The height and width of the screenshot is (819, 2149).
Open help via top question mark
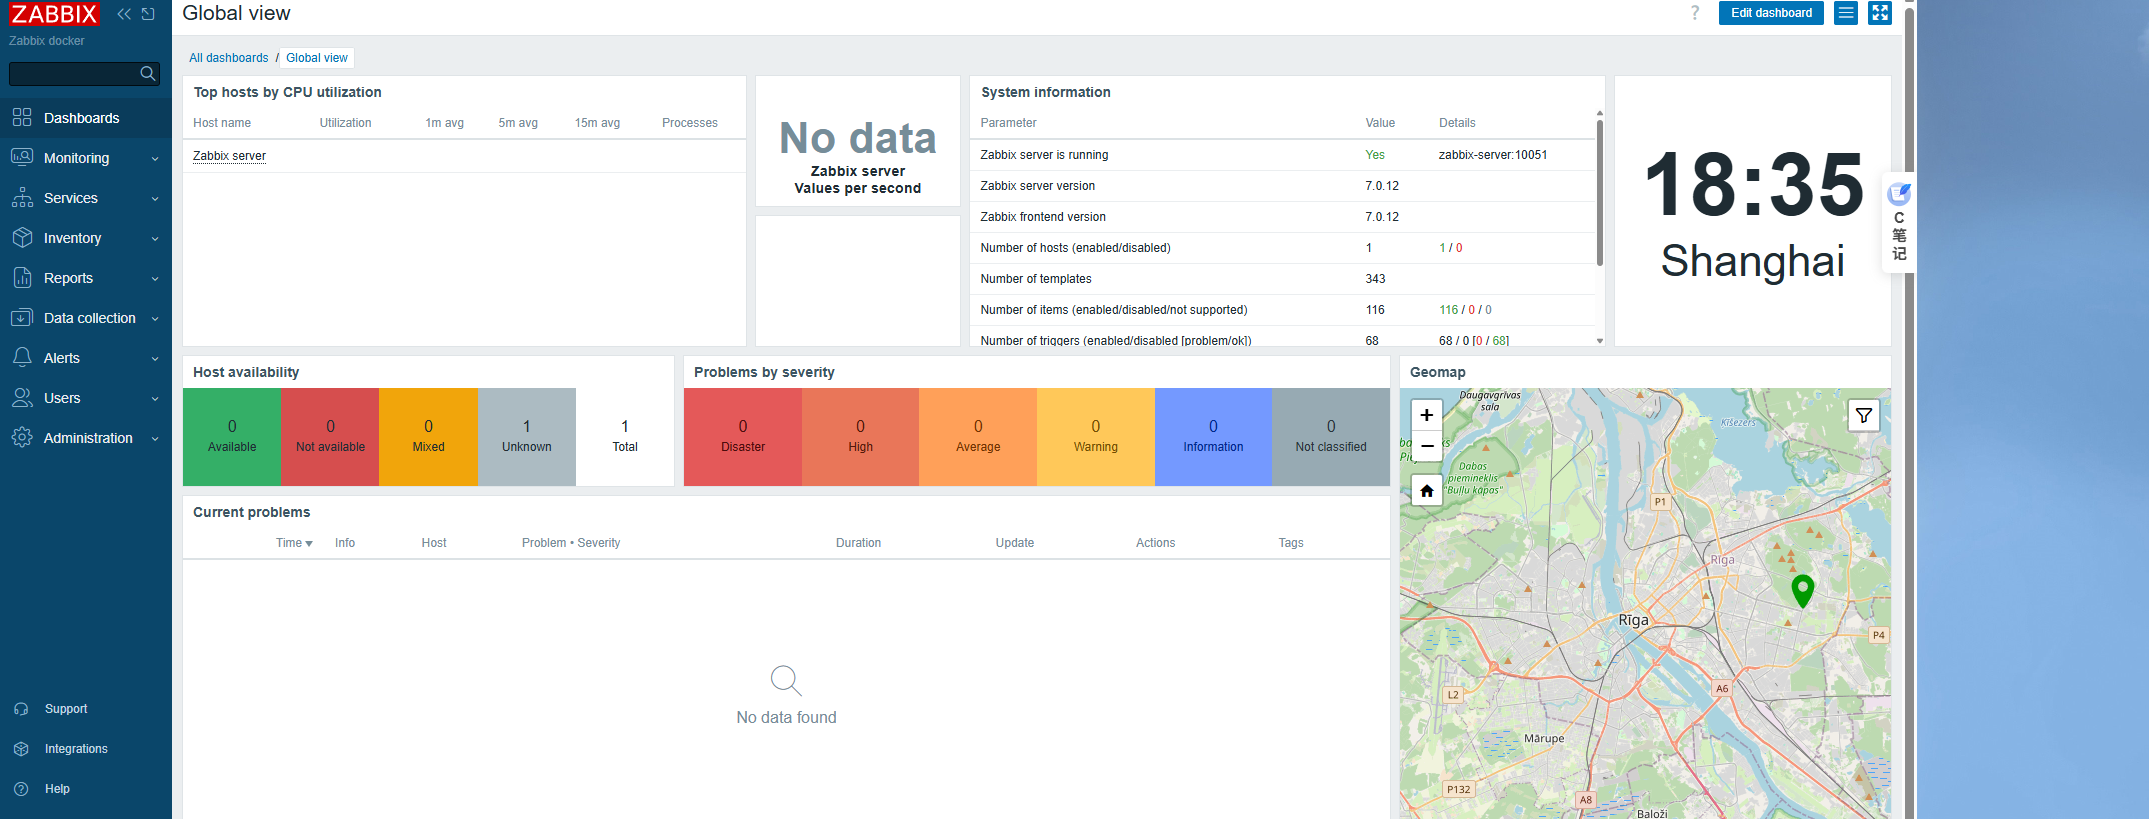(x=1695, y=13)
